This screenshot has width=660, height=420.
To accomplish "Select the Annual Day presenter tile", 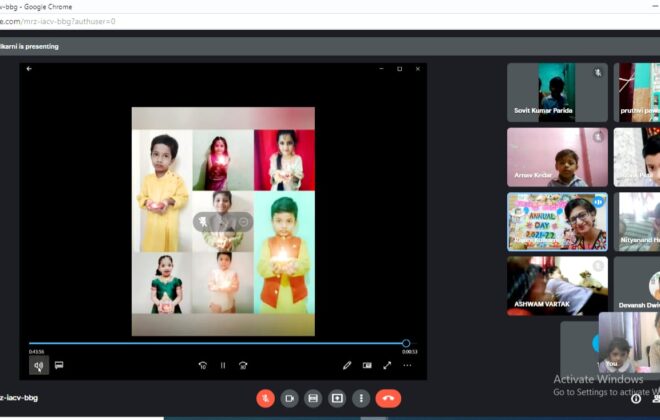I will 557,222.
